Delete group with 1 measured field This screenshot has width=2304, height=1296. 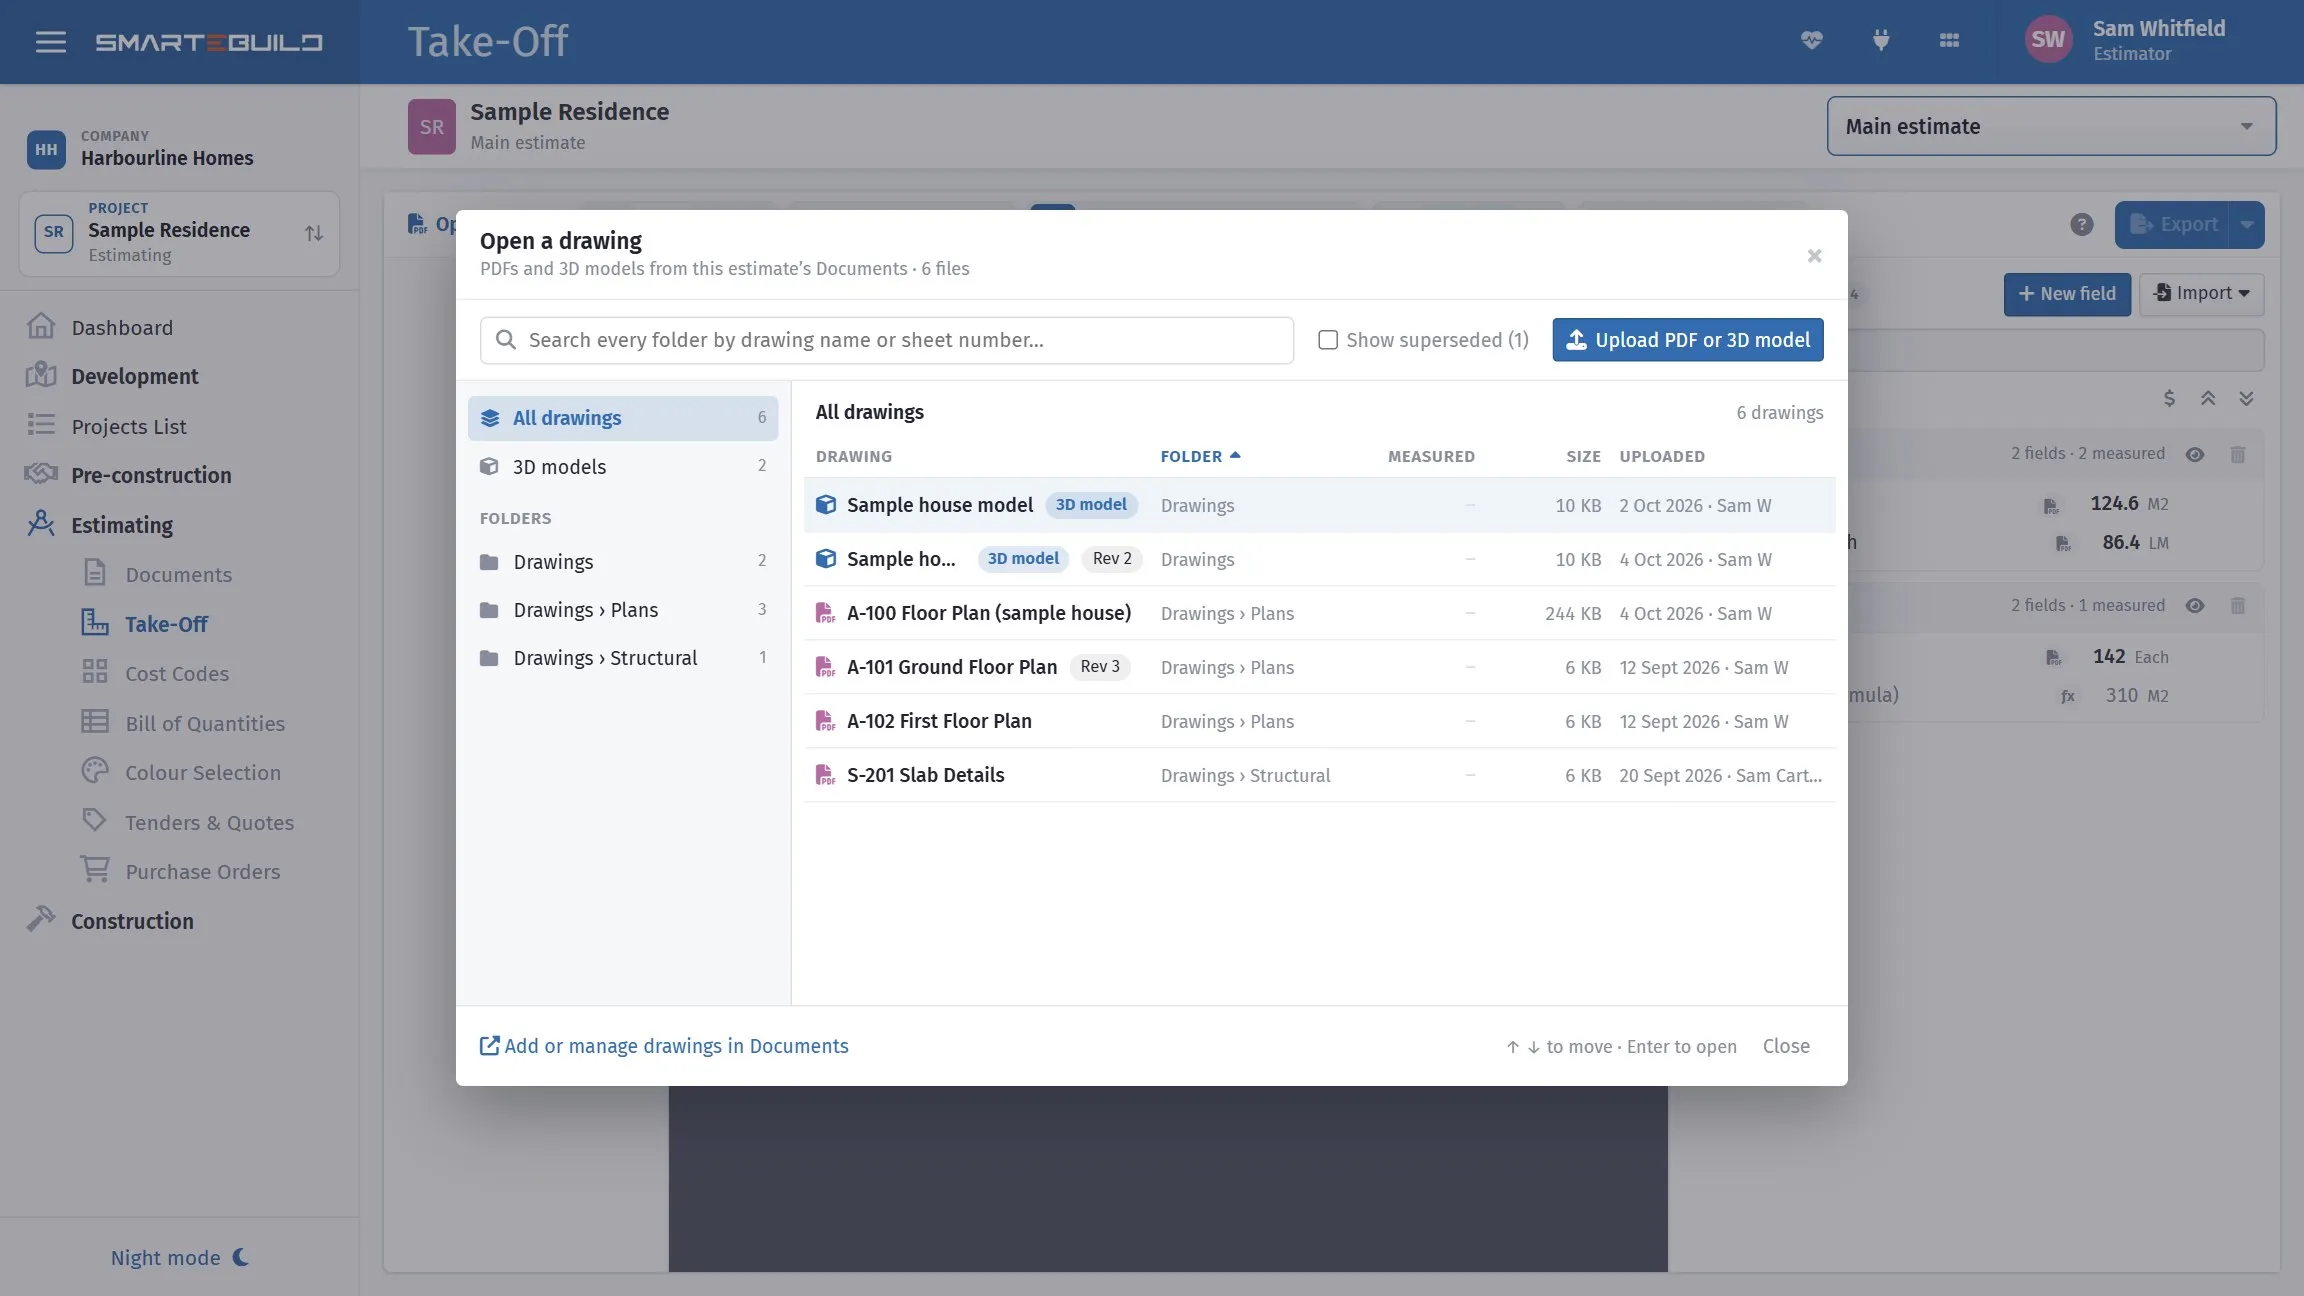pos(2238,606)
